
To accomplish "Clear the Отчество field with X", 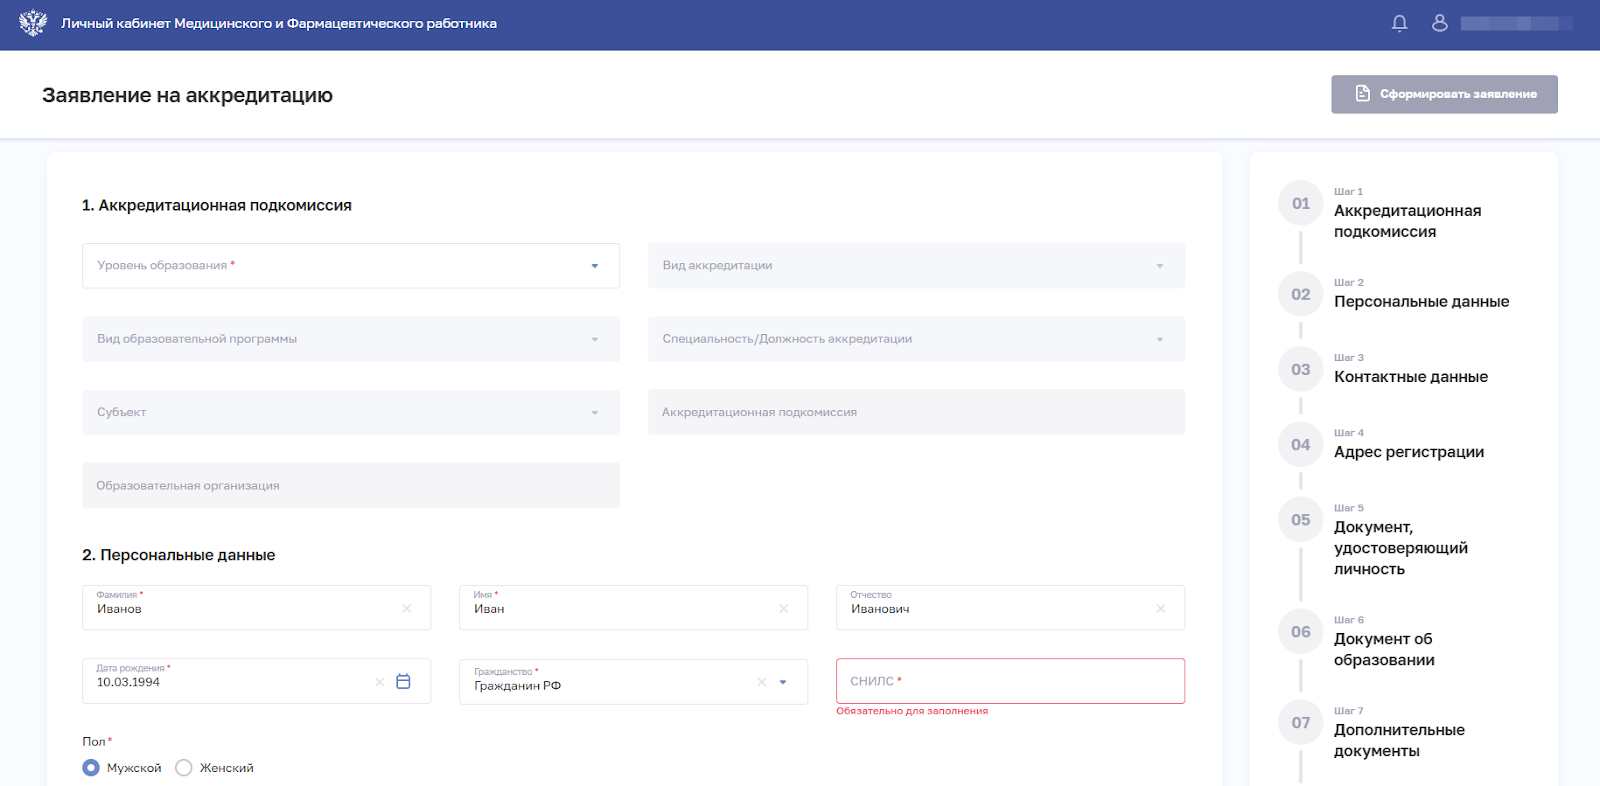I will (1160, 608).
